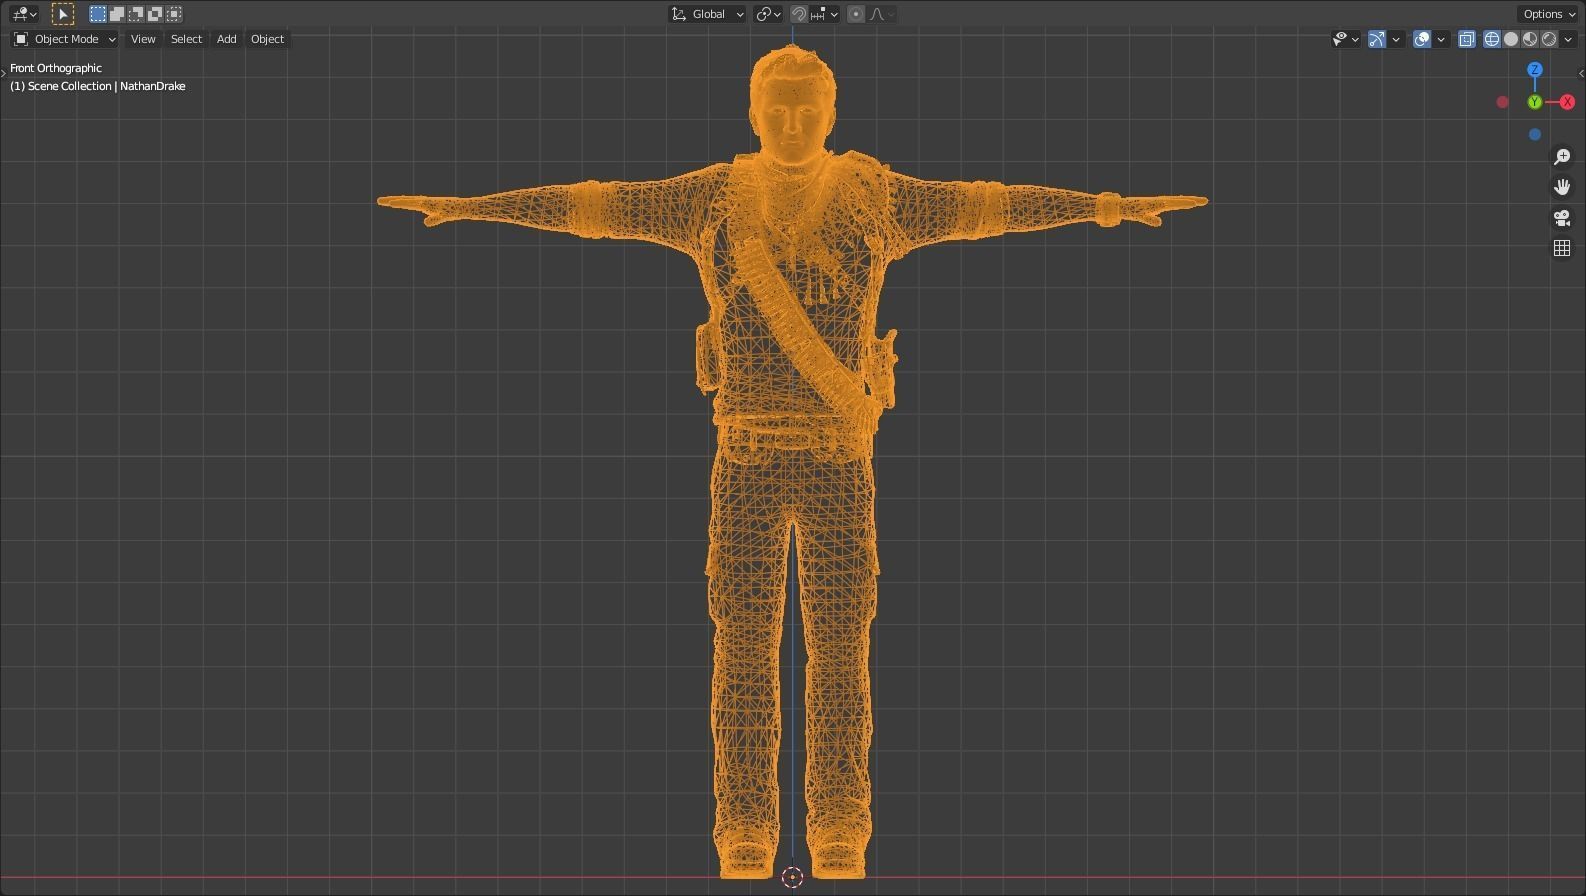The image size is (1586, 896).
Task: Click 'Front Orthographic' view label
Action: click(x=56, y=68)
